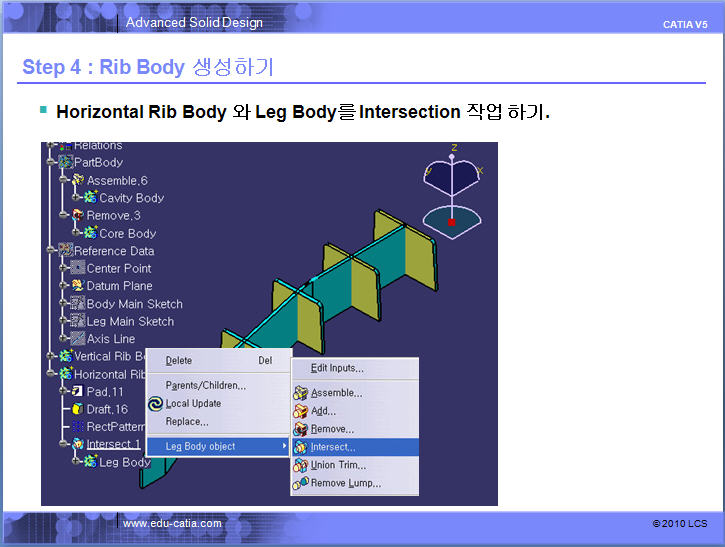
Task: Choose Intersect... from the submenu
Action: point(332,447)
